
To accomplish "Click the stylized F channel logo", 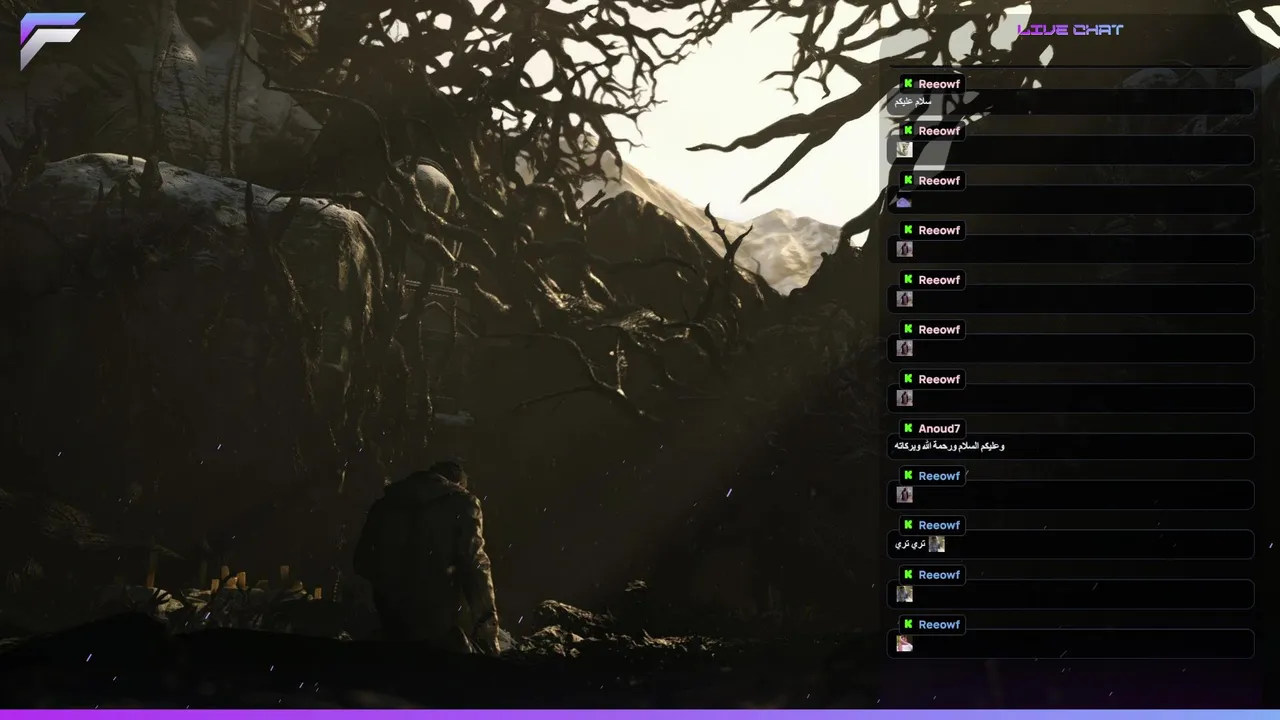I will pos(52,41).
